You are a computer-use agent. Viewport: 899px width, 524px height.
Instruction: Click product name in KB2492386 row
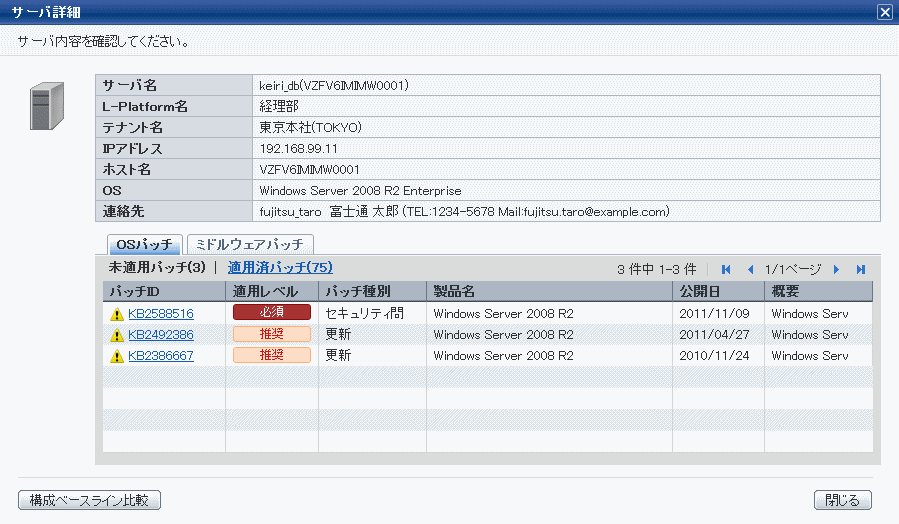[503, 335]
